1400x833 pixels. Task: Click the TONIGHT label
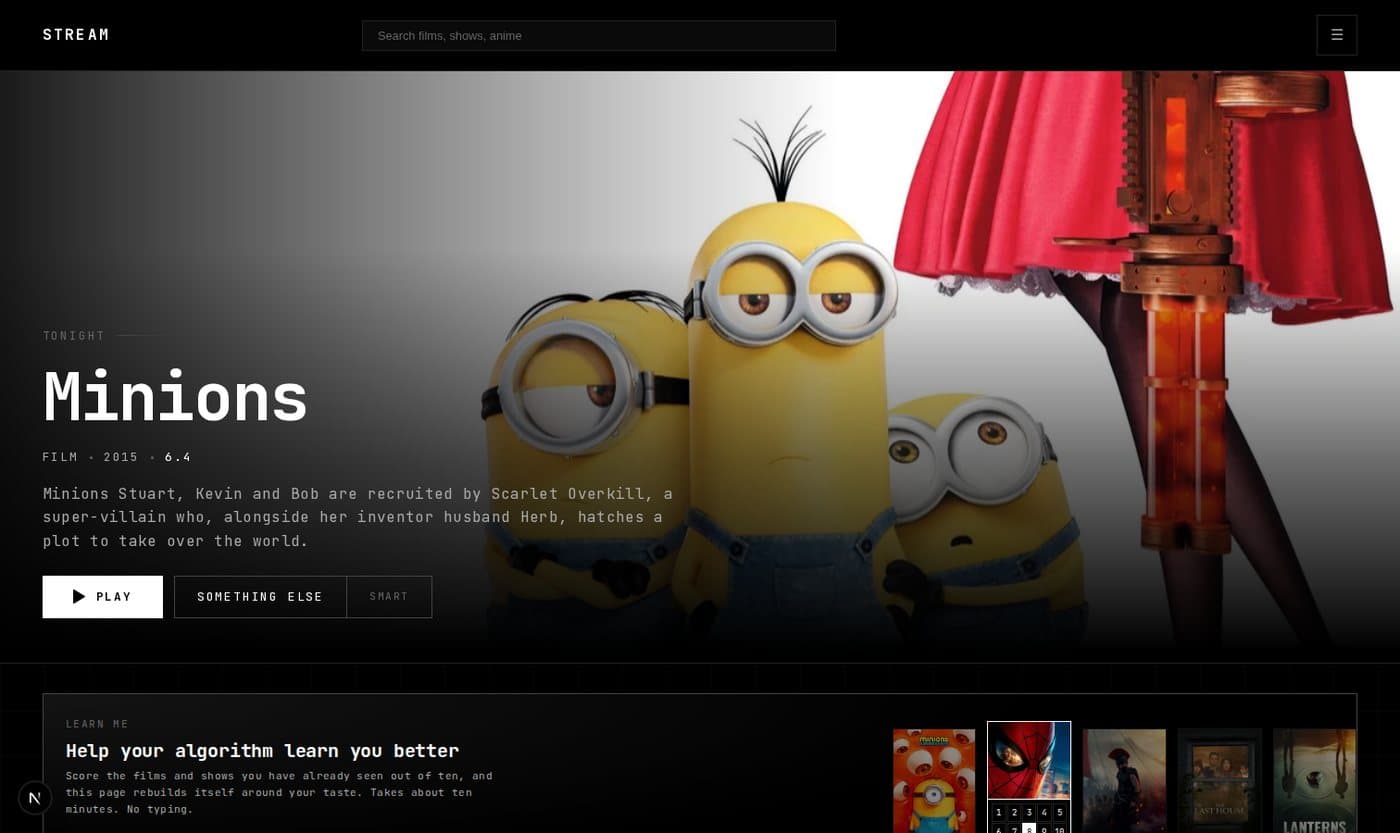pos(74,336)
